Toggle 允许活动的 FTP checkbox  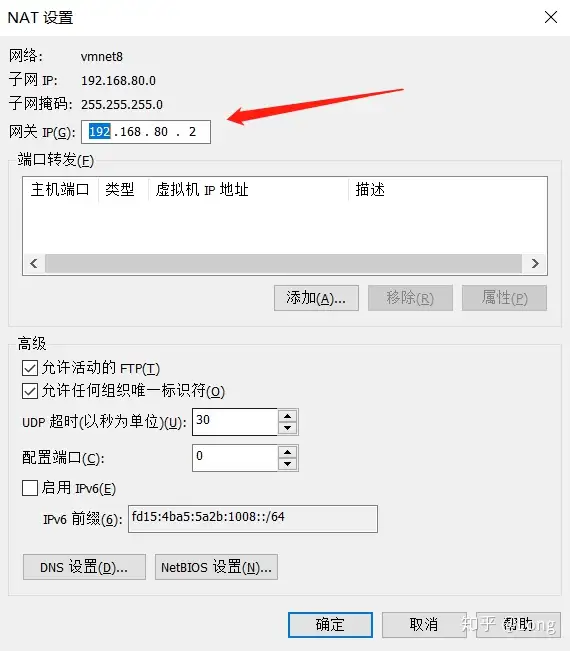pos(30,368)
